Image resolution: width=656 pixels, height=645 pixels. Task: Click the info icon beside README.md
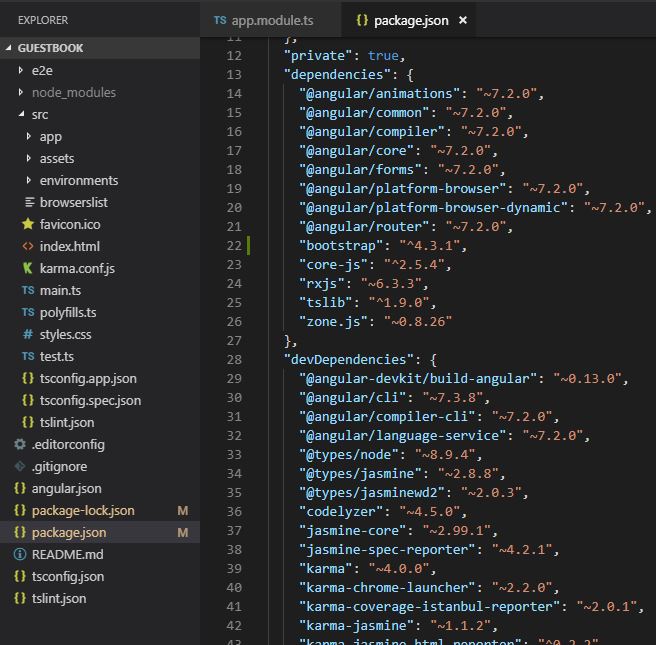click(x=20, y=554)
